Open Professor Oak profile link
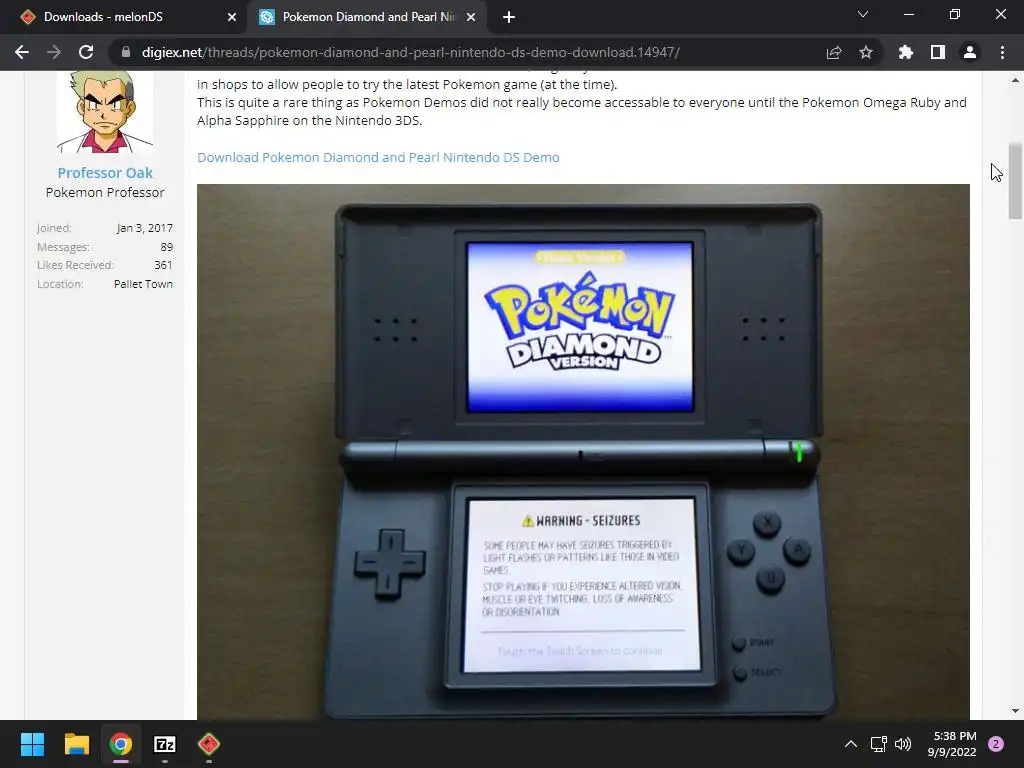1024x768 pixels. [105, 173]
